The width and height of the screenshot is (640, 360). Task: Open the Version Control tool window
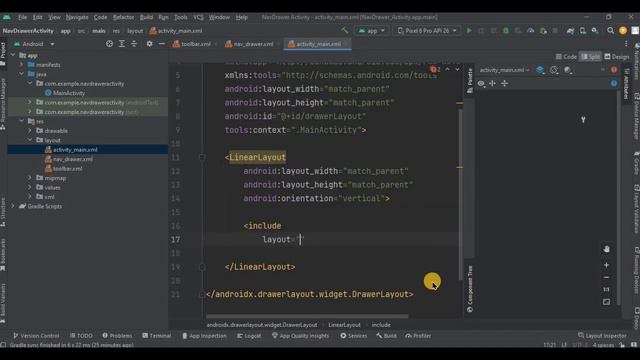(x=36, y=336)
